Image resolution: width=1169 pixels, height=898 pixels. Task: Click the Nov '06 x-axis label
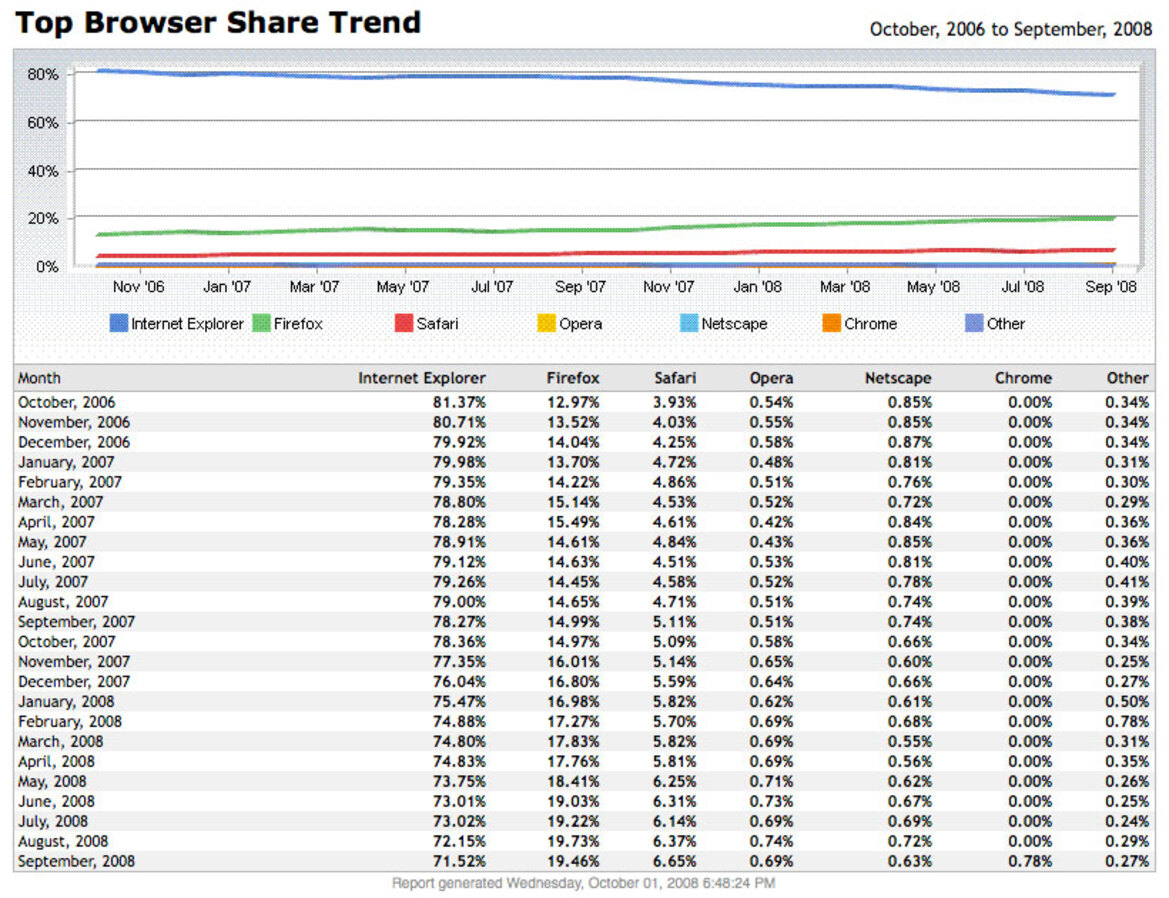pos(139,287)
